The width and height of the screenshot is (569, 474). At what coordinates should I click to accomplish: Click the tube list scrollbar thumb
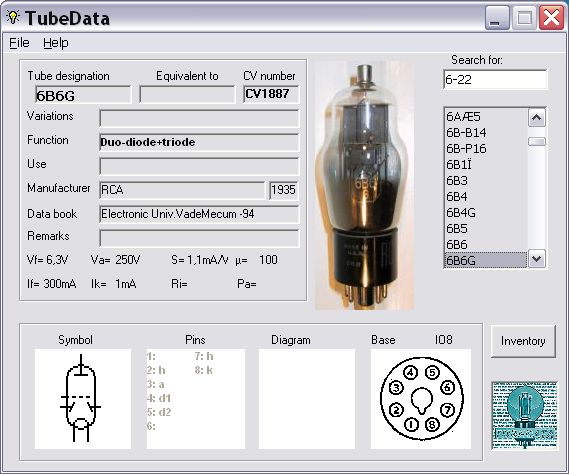(537, 142)
